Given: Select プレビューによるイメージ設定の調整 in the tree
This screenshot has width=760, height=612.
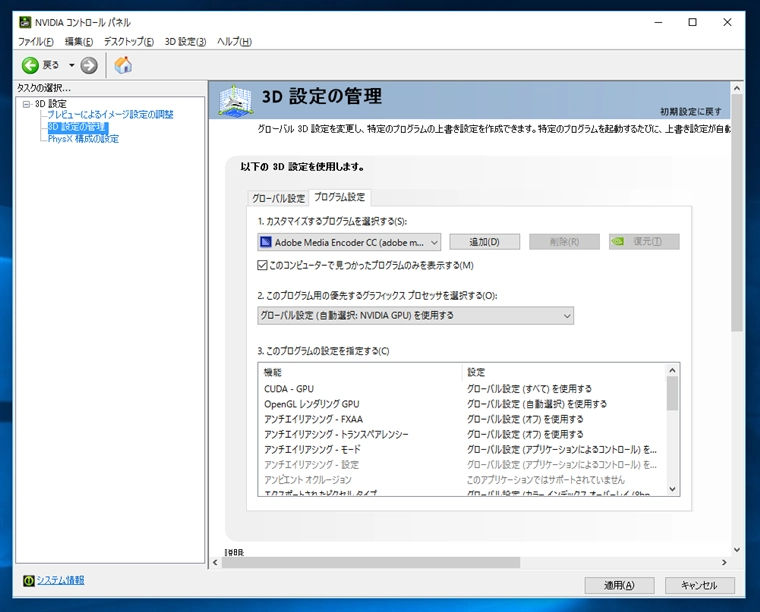Looking at the screenshot, I should click(x=110, y=114).
